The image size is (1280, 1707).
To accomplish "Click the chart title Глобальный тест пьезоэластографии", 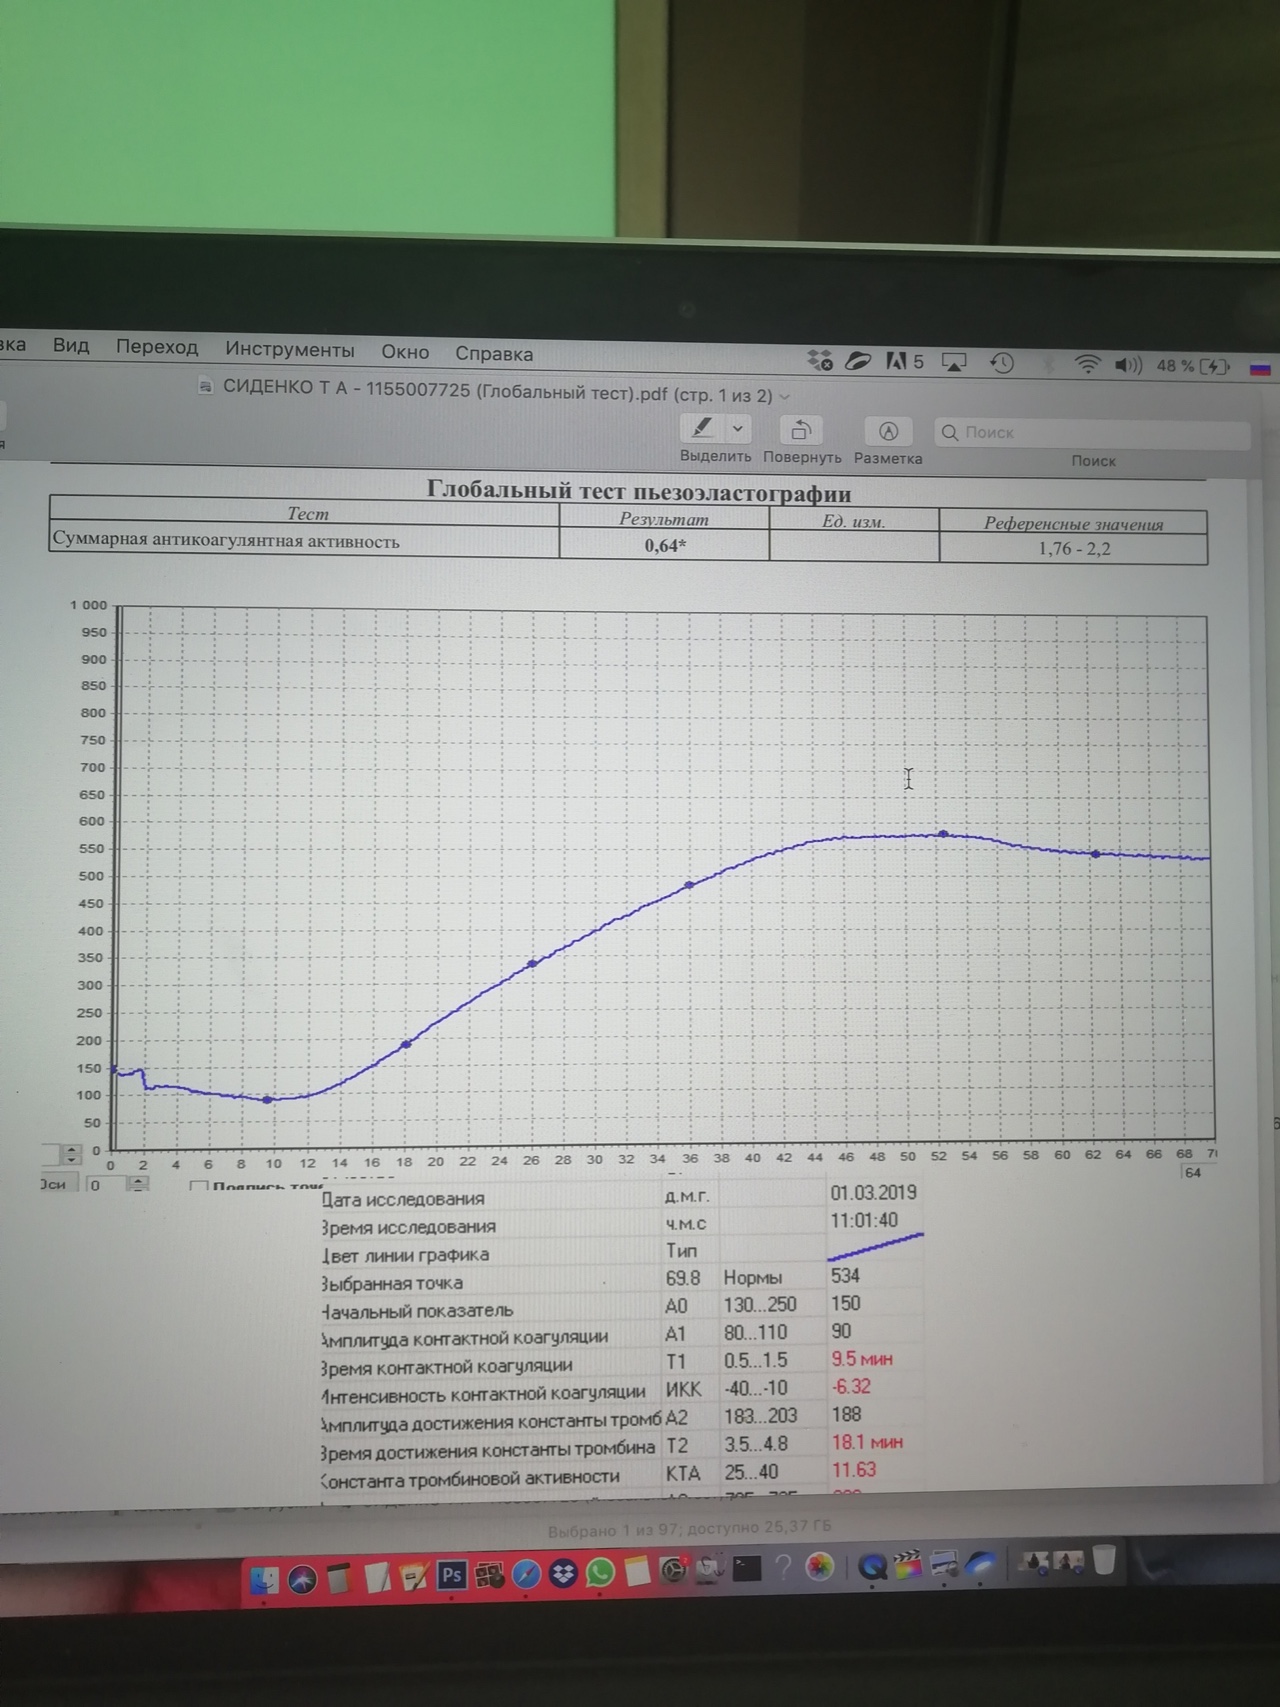I will pos(639,491).
